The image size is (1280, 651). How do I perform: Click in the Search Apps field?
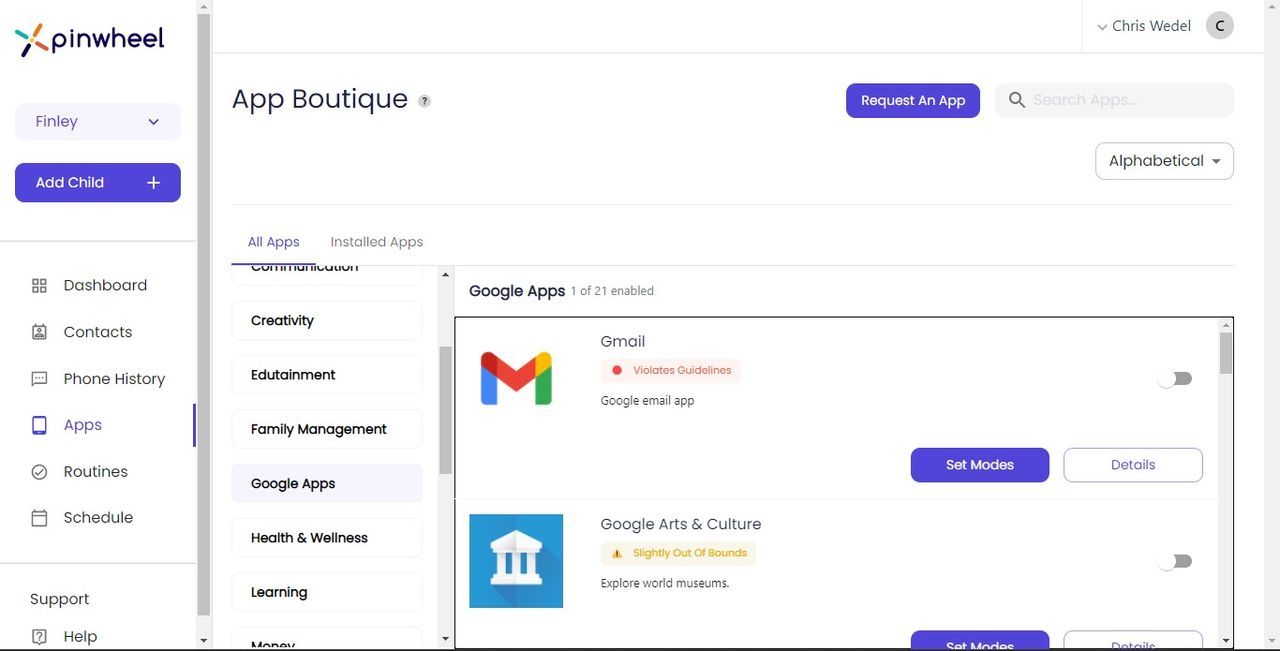coord(1114,100)
